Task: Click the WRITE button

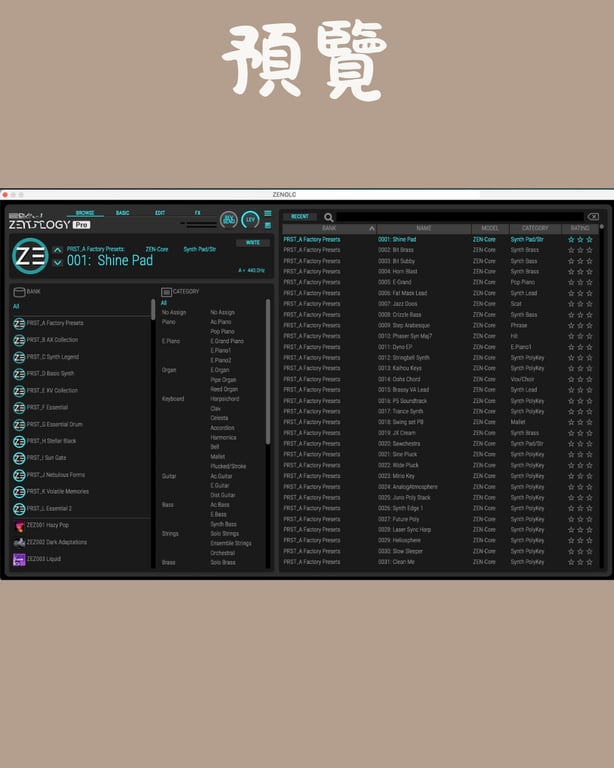Action: pyautogui.click(x=253, y=243)
